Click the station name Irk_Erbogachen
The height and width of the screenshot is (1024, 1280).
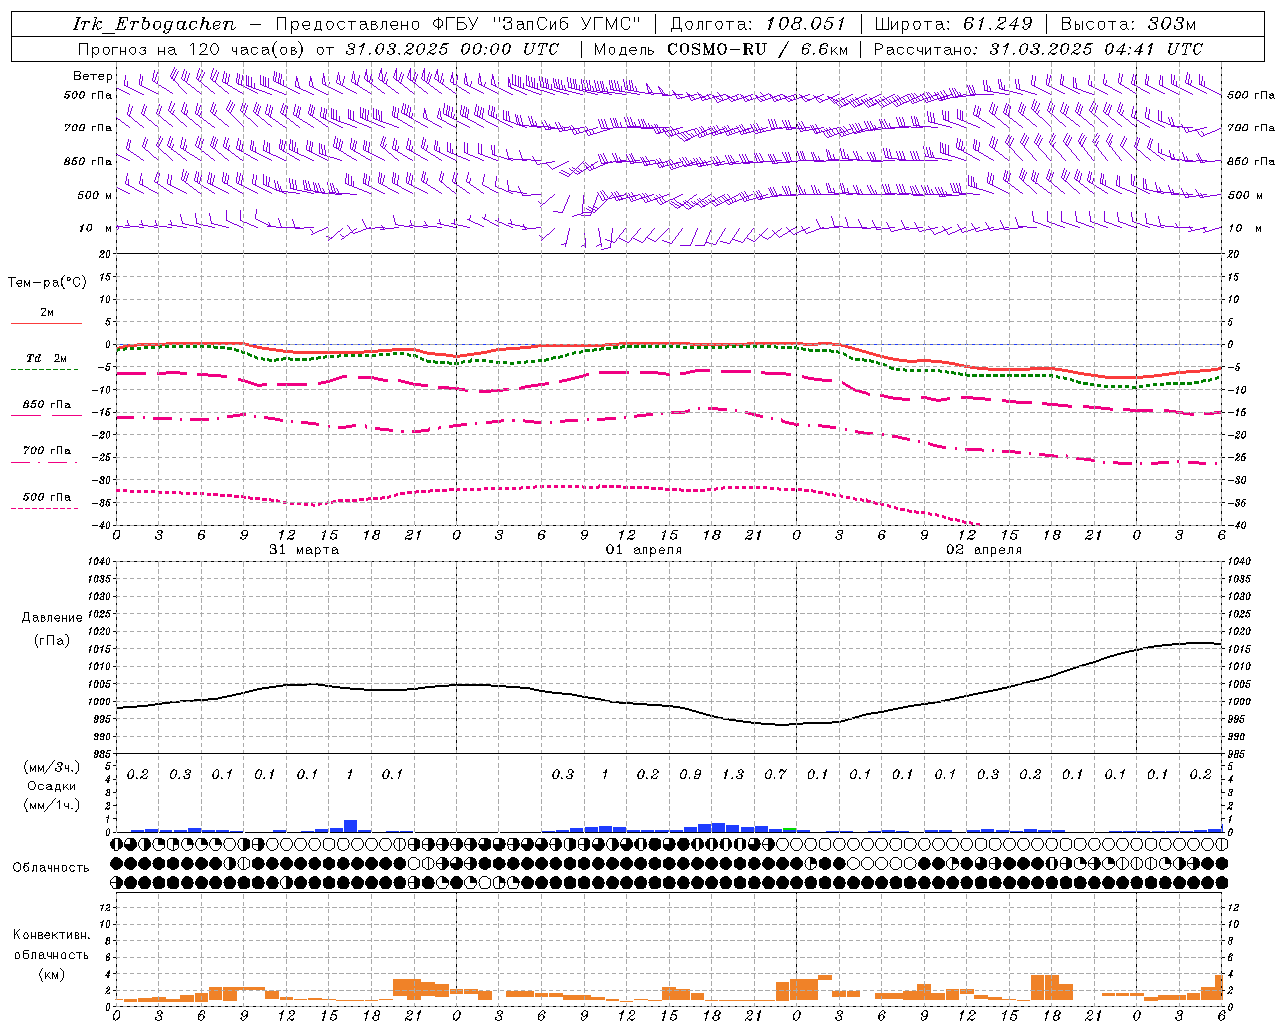coord(154,24)
